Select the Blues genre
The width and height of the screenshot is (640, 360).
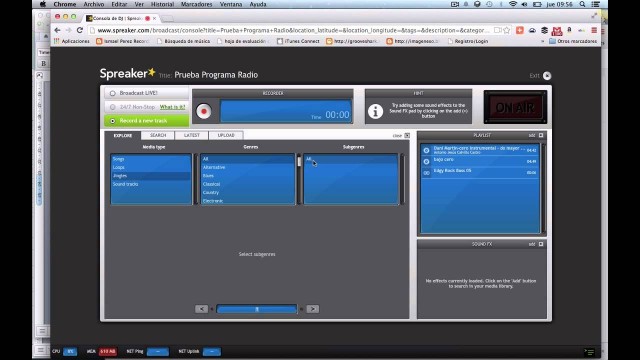tap(247, 176)
